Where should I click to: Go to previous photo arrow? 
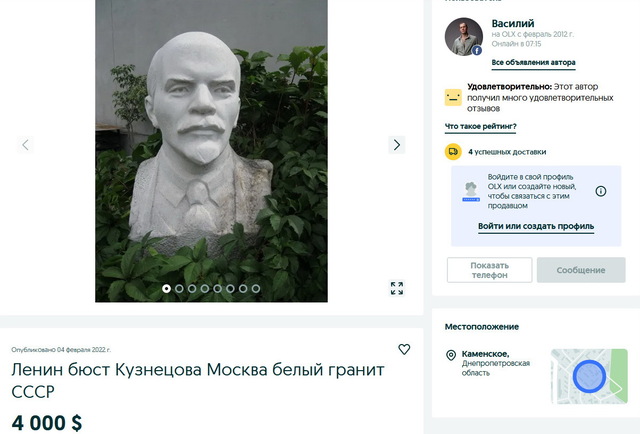[25, 145]
